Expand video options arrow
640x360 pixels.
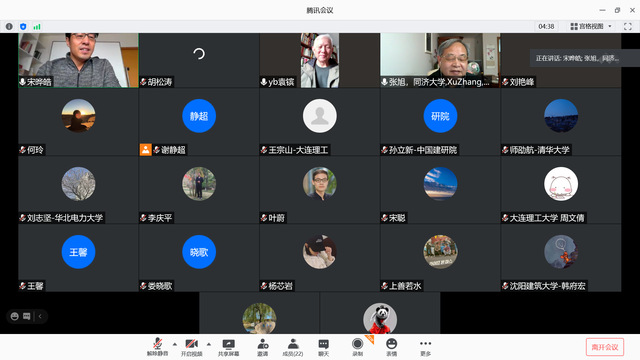[209, 344]
